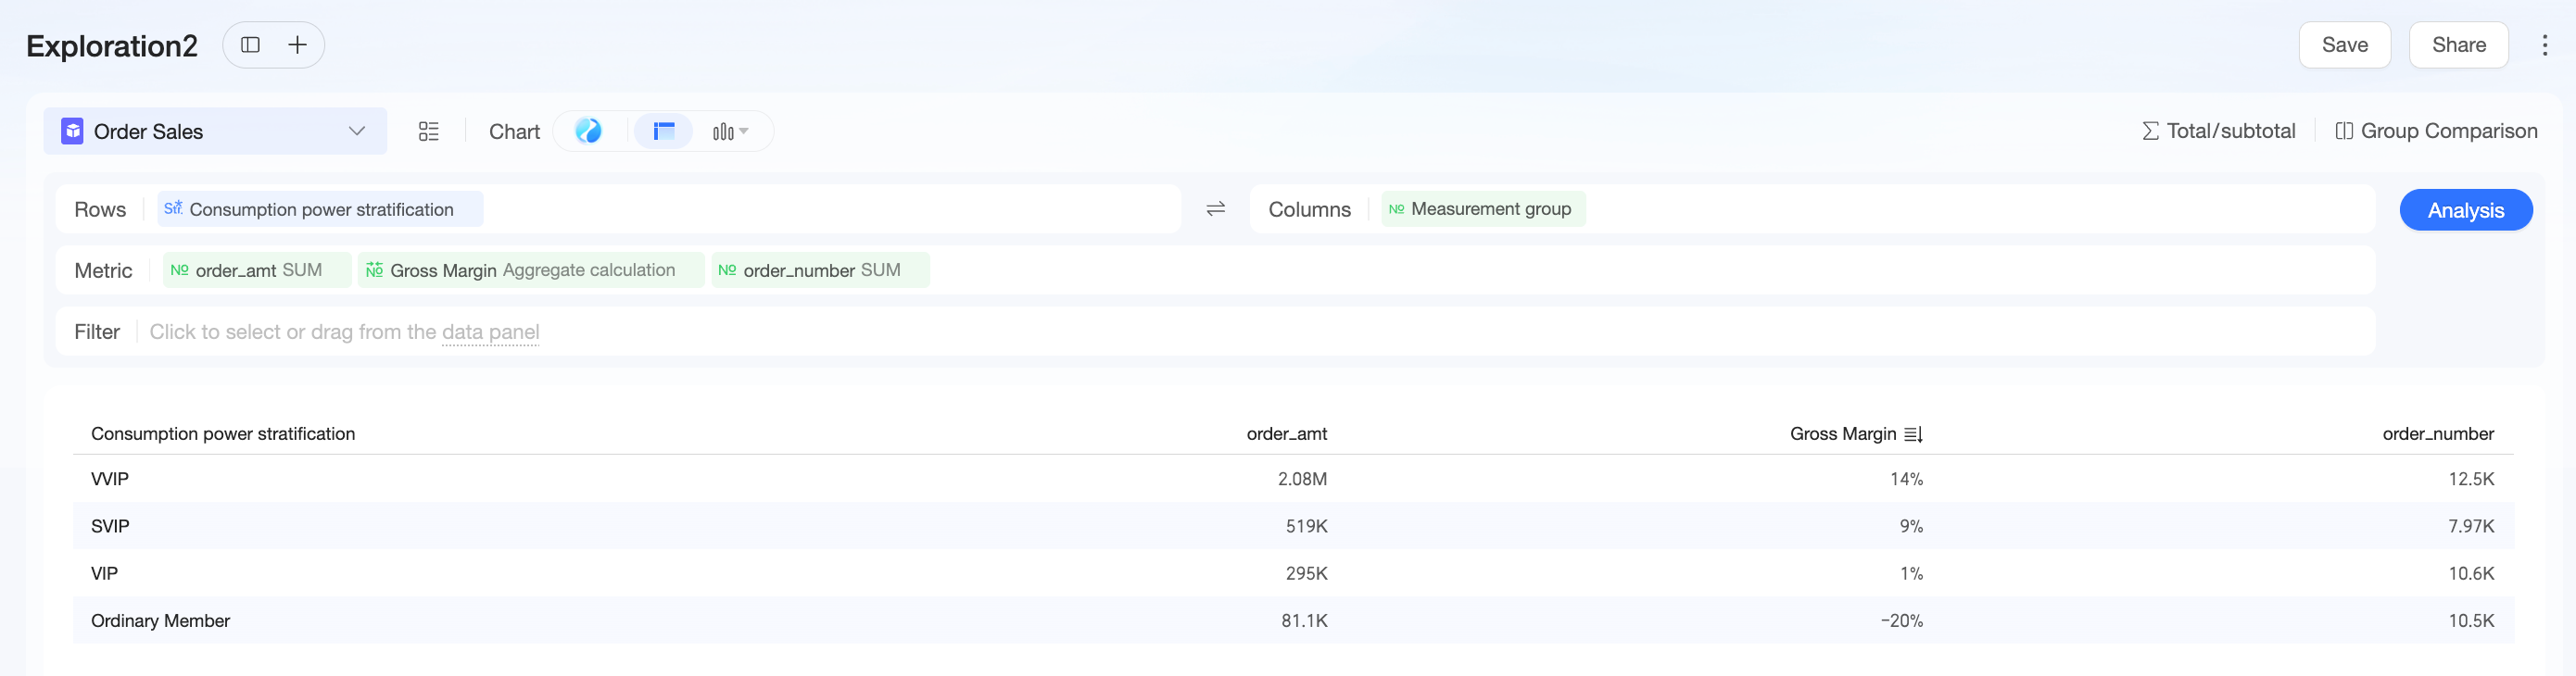Swap rows and columns icon

coord(1215,209)
